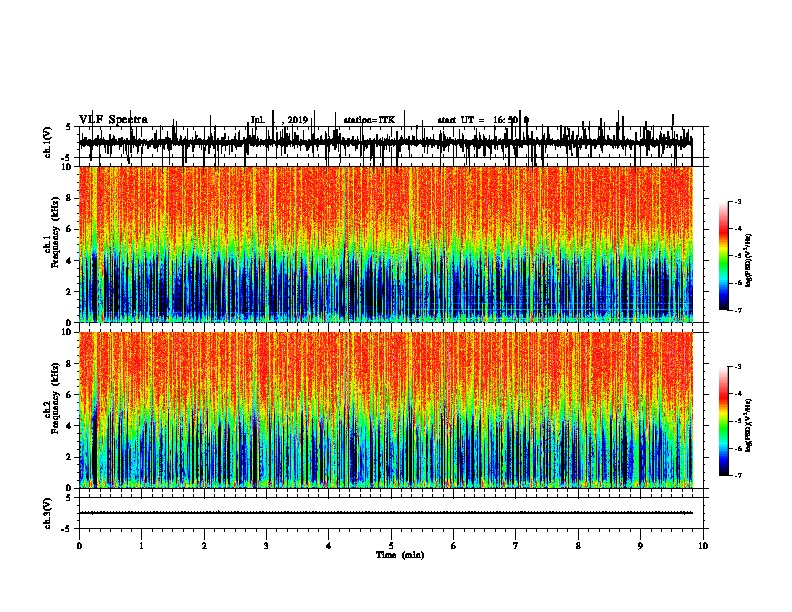Click the "Time (min)" axis label
Screen dimensions: 792x612
(x=400, y=555)
